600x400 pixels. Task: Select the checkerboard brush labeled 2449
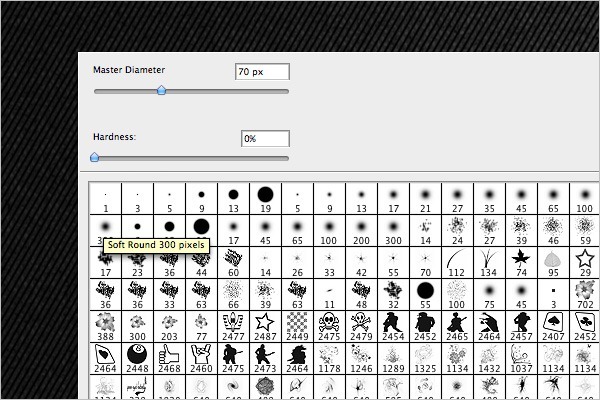297,327
